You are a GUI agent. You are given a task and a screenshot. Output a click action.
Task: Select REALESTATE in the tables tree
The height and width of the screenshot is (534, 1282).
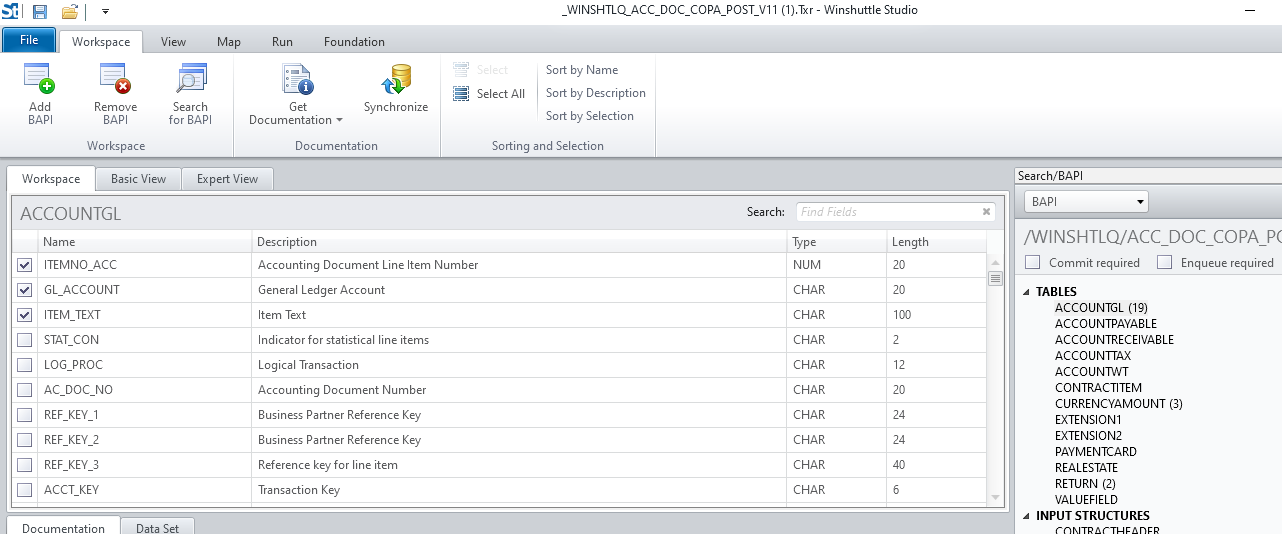coord(1086,468)
